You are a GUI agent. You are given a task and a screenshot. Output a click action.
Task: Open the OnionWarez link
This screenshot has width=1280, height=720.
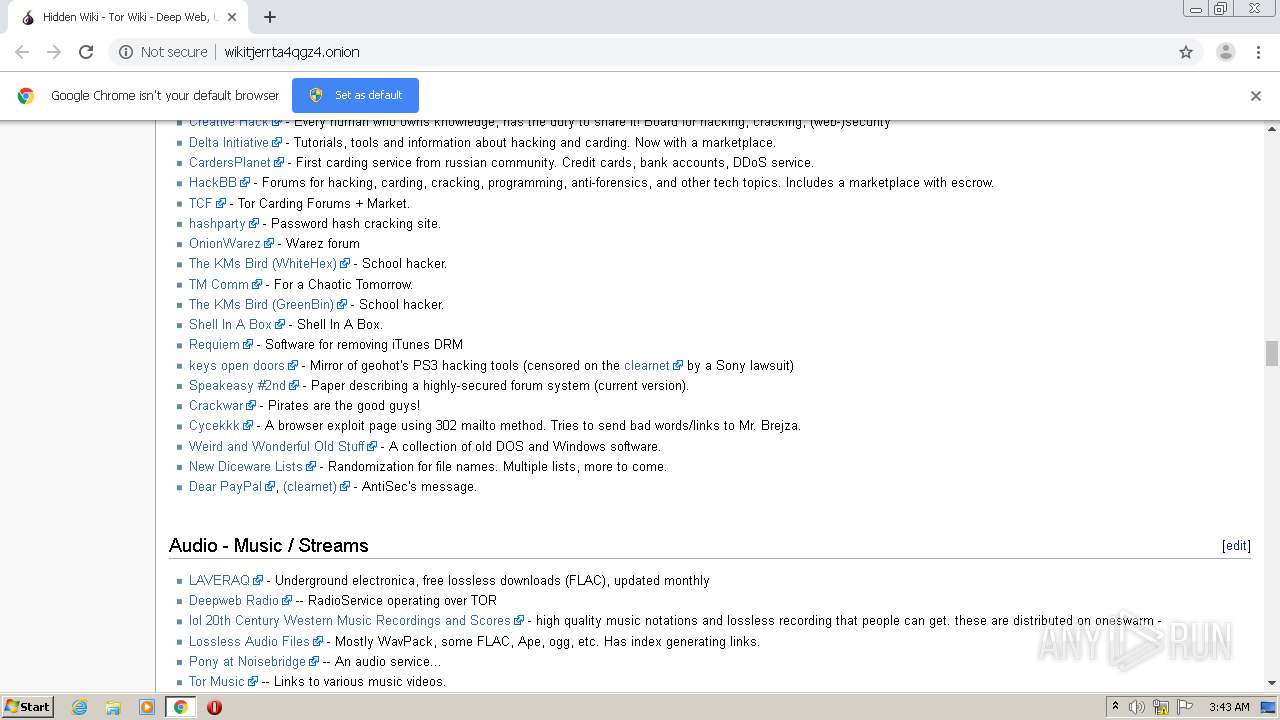point(225,243)
